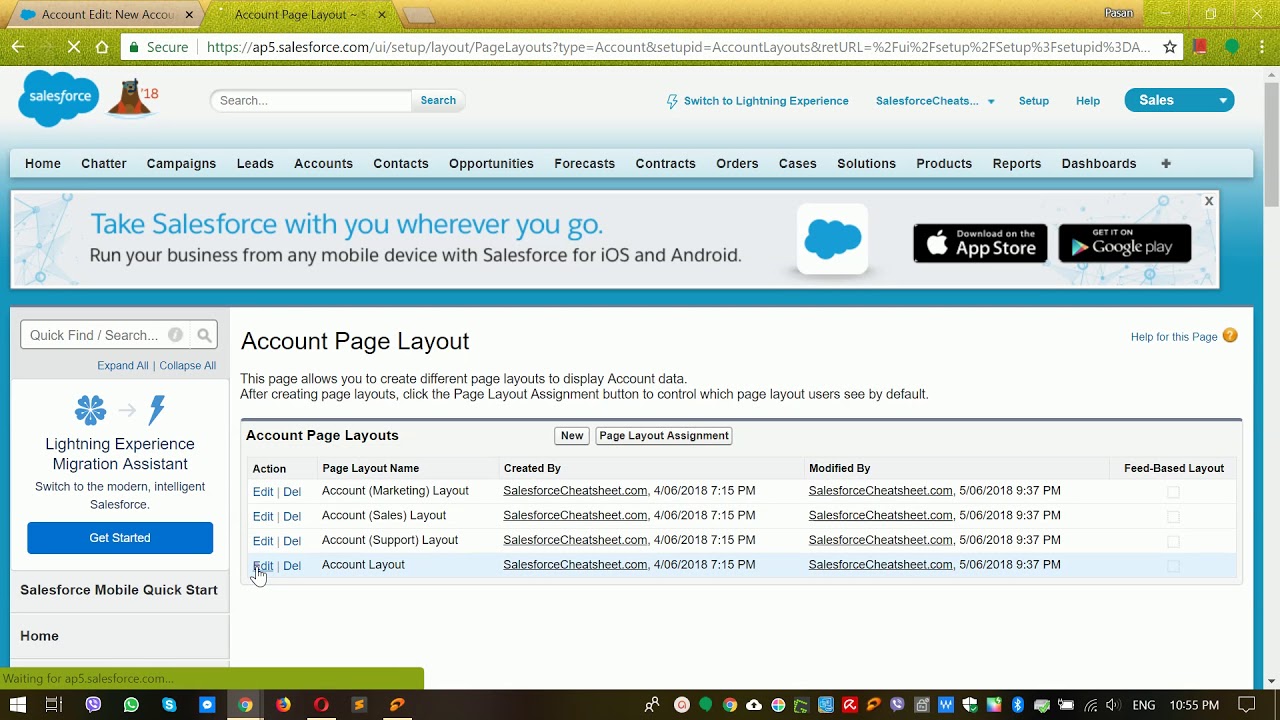Open the Campaigns tab
The width and height of the screenshot is (1280, 720).
click(181, 164)
